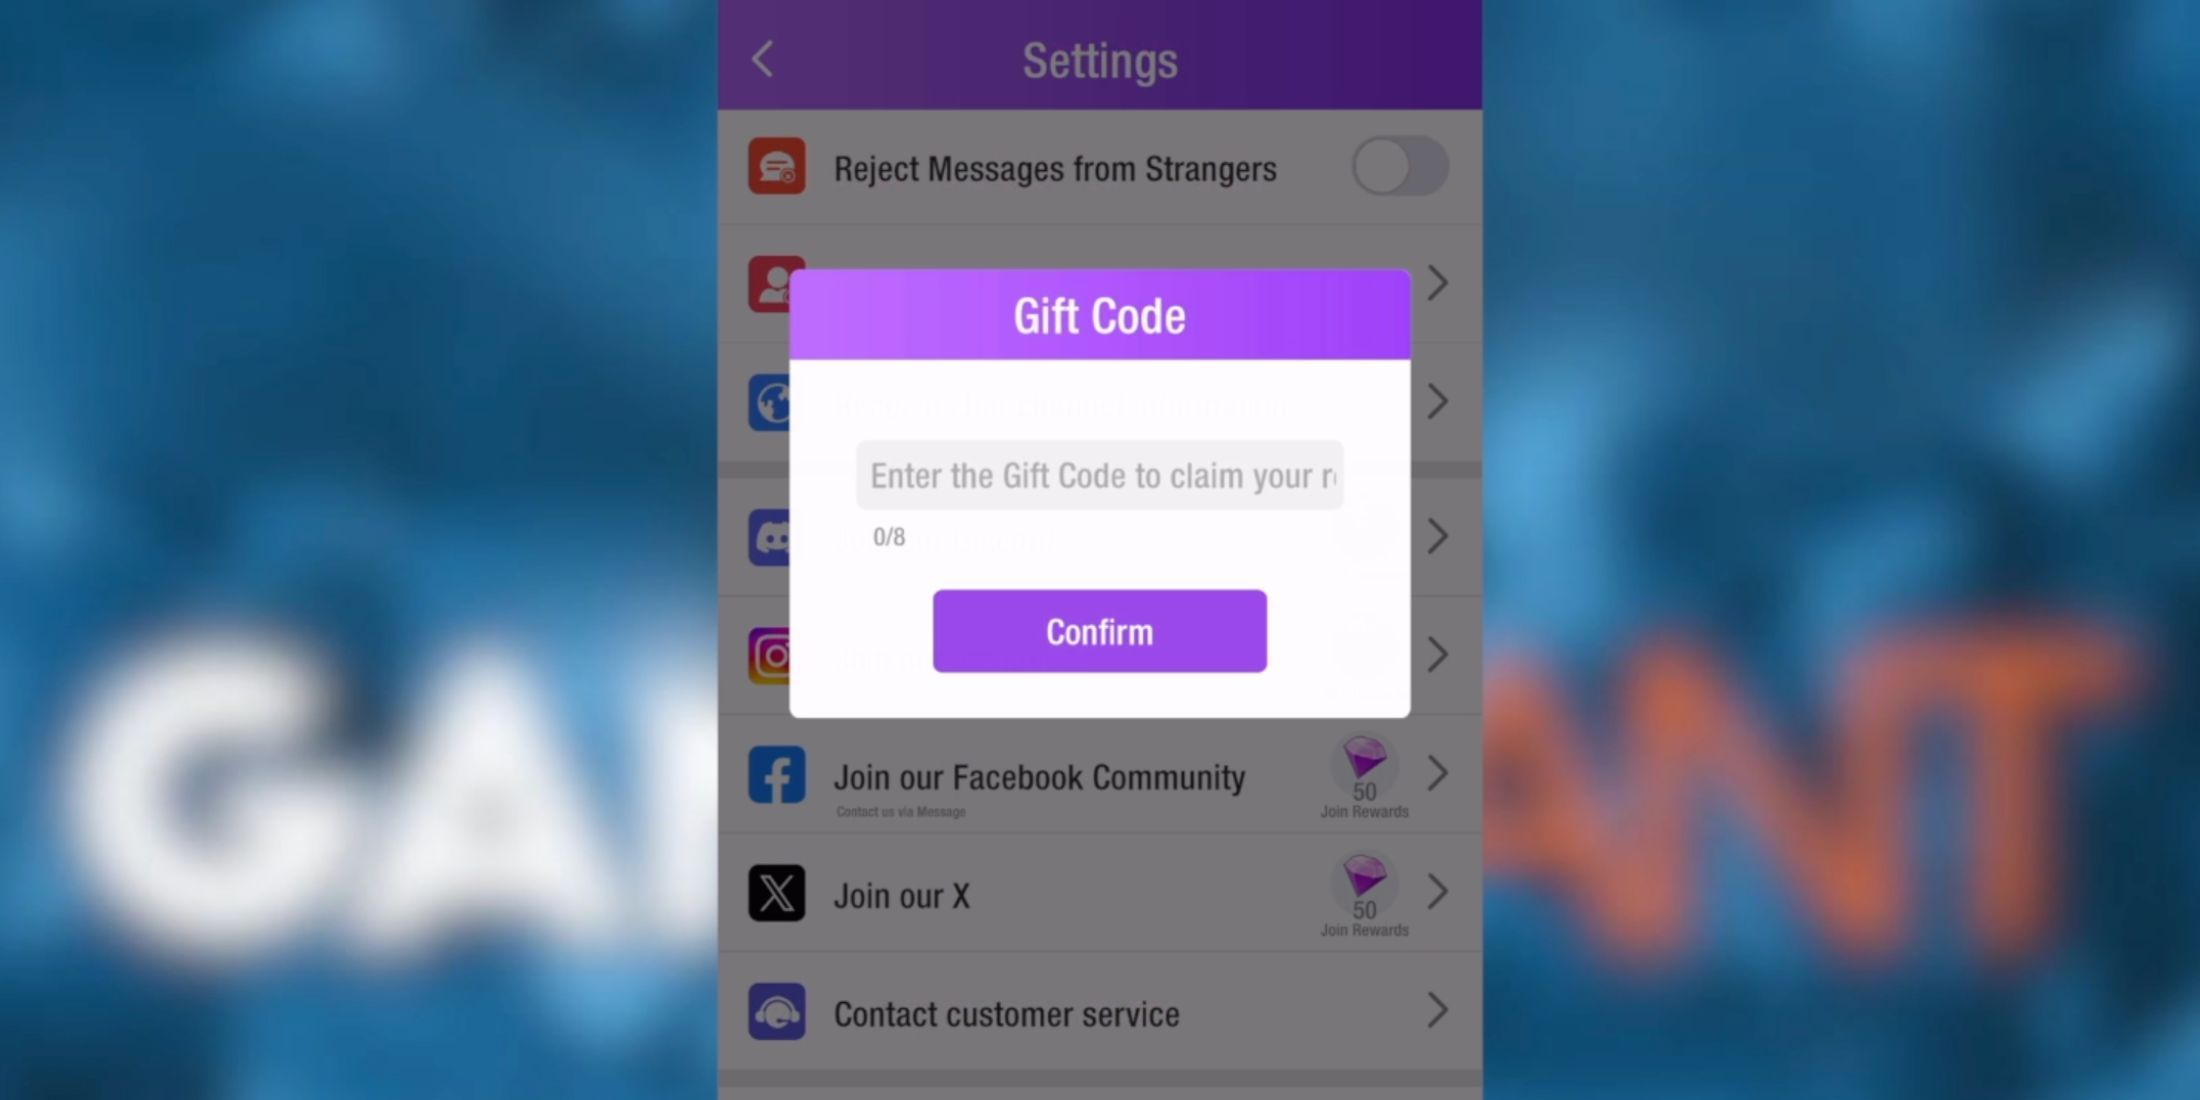Click the customer service headset icon
2200x1100 pixels.
pyautogui.click(x=777, y=1013)
